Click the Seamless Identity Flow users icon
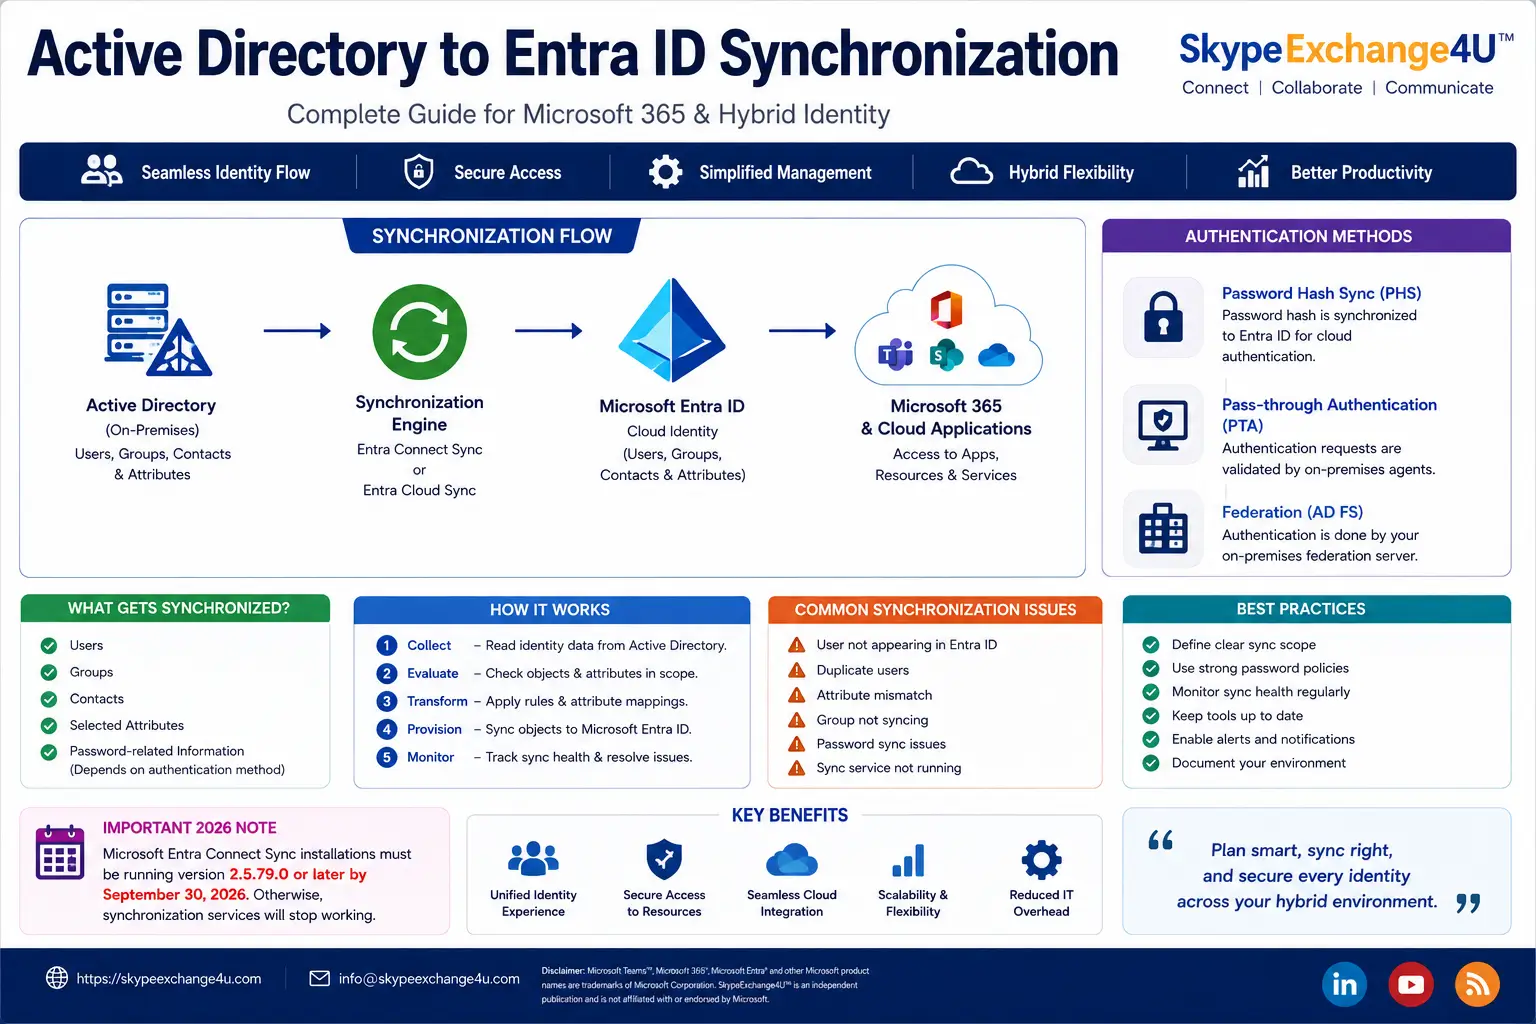The height and width of the screenshot is (1024, 1536). click(101, 171)
